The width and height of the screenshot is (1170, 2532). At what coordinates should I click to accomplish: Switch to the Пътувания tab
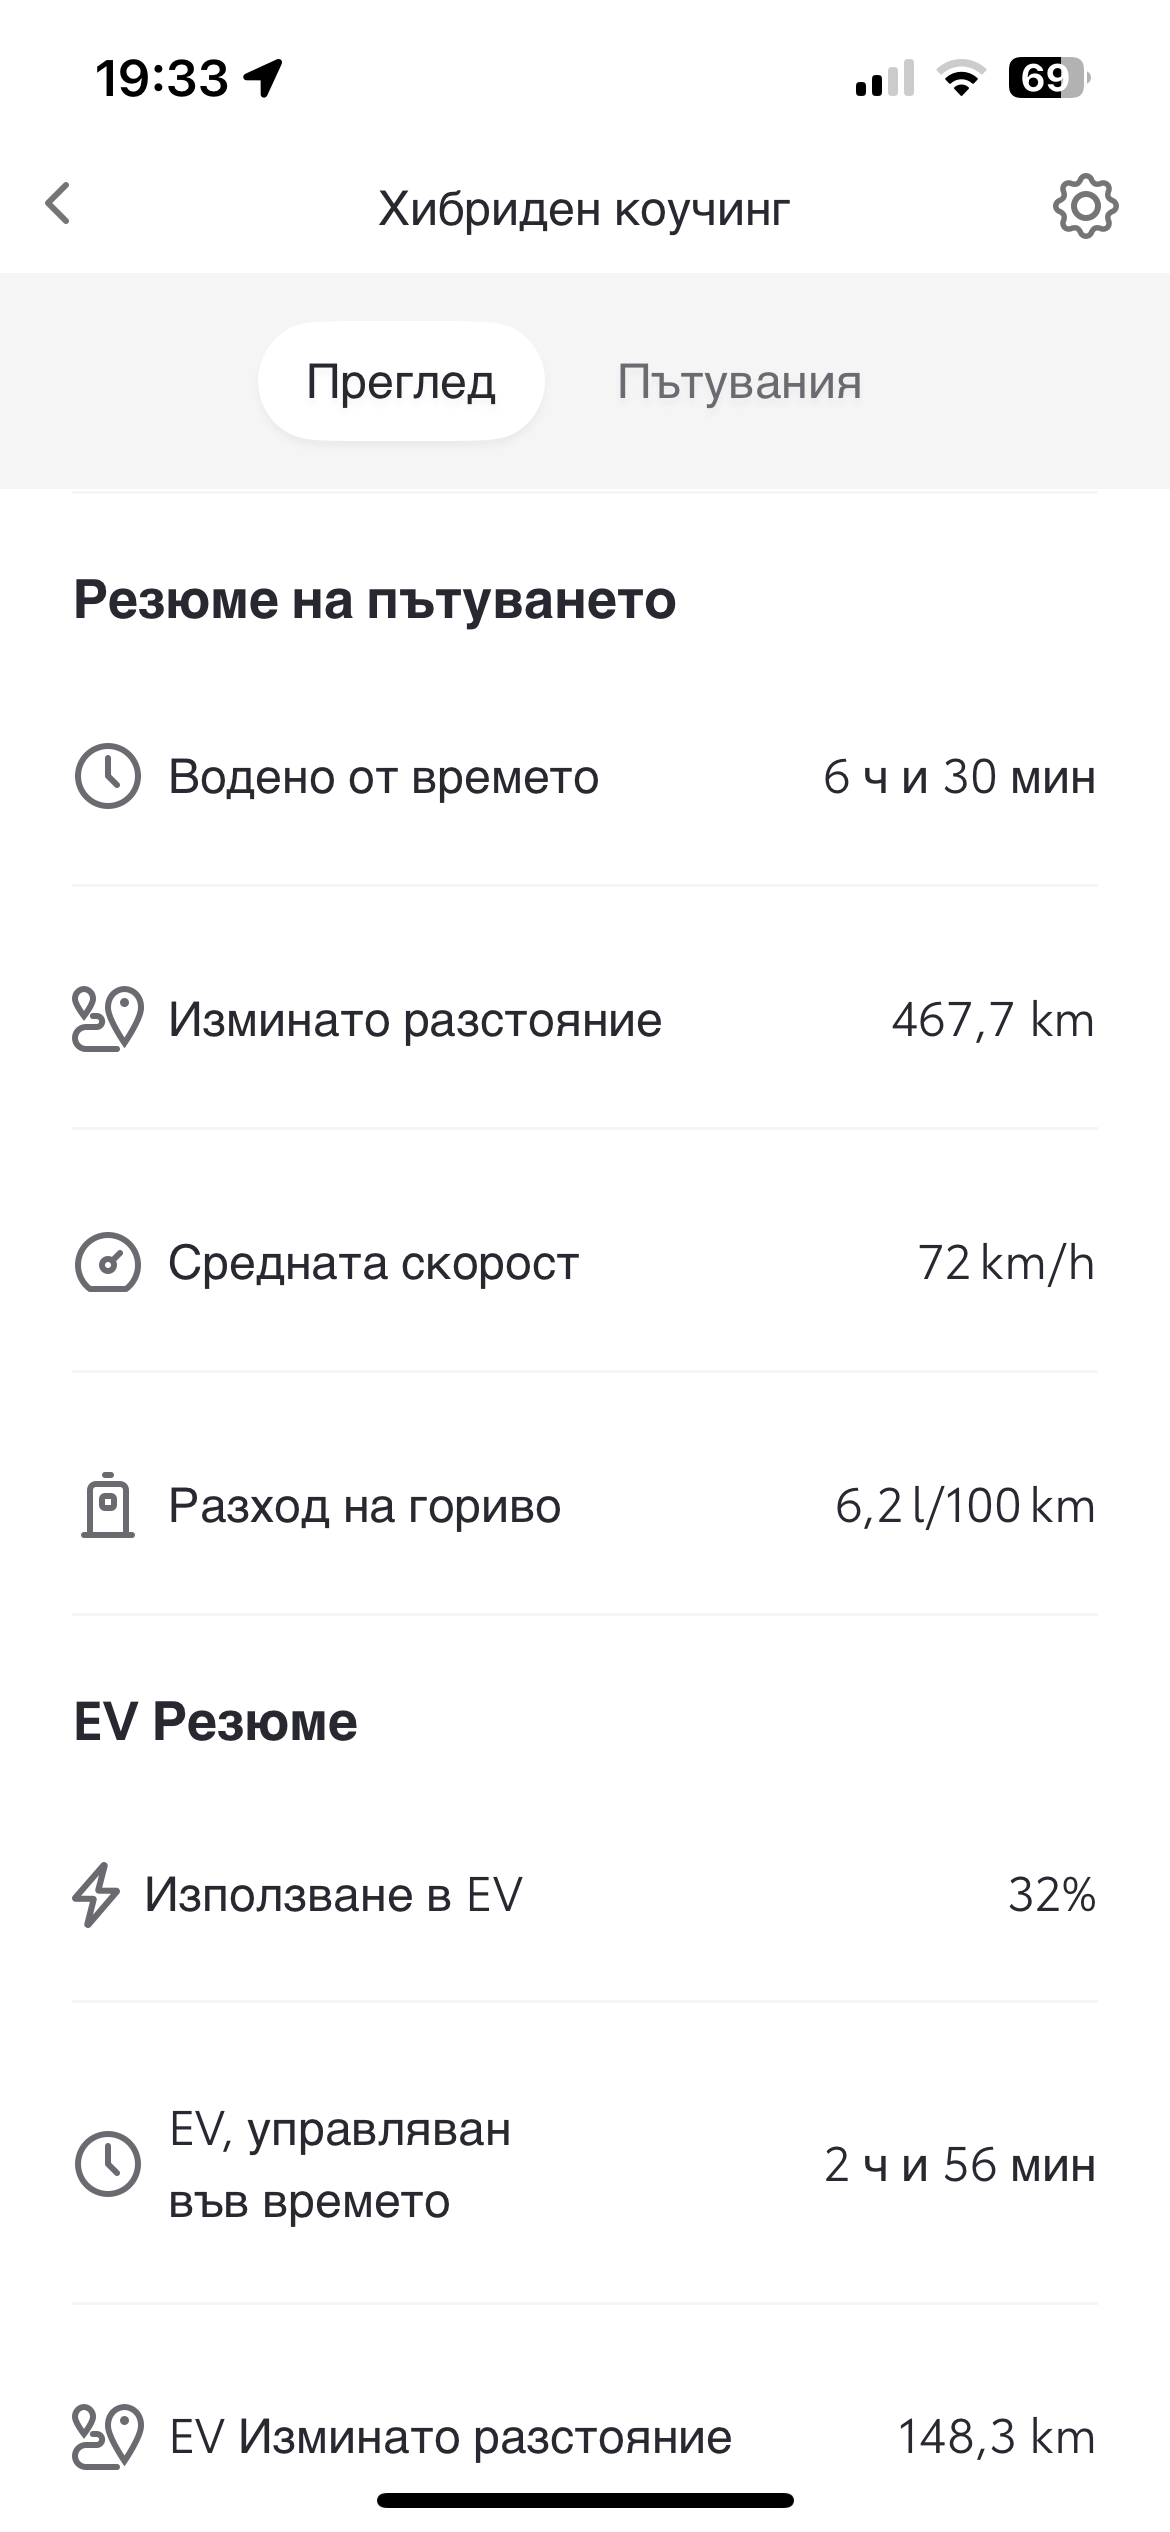739,382
